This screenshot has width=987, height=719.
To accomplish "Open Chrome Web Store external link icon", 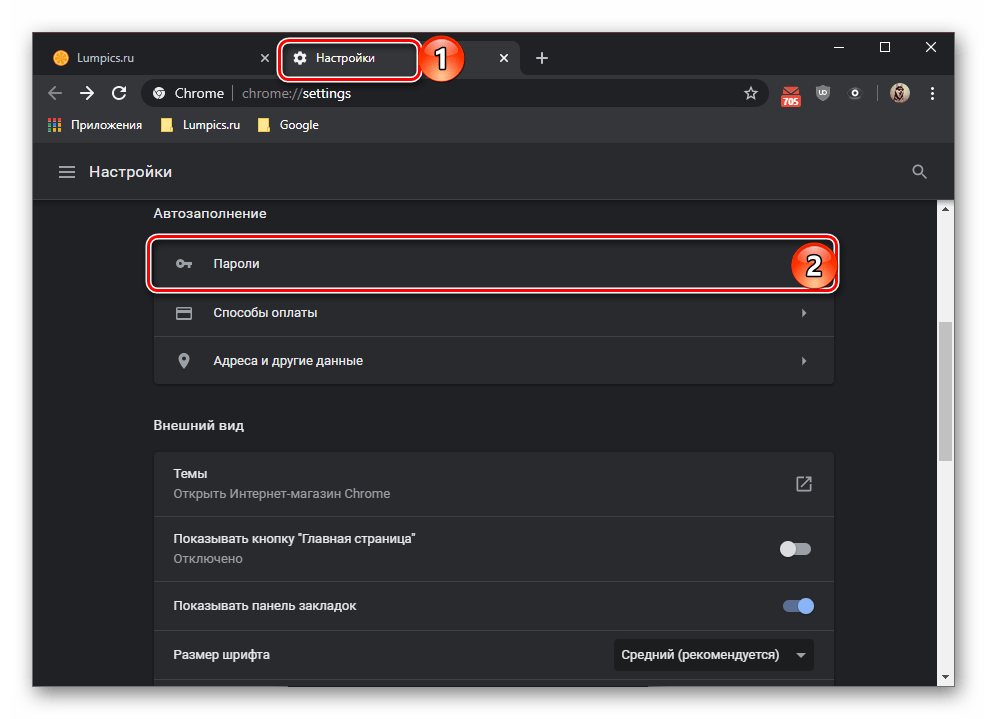I will coord(804,484).
